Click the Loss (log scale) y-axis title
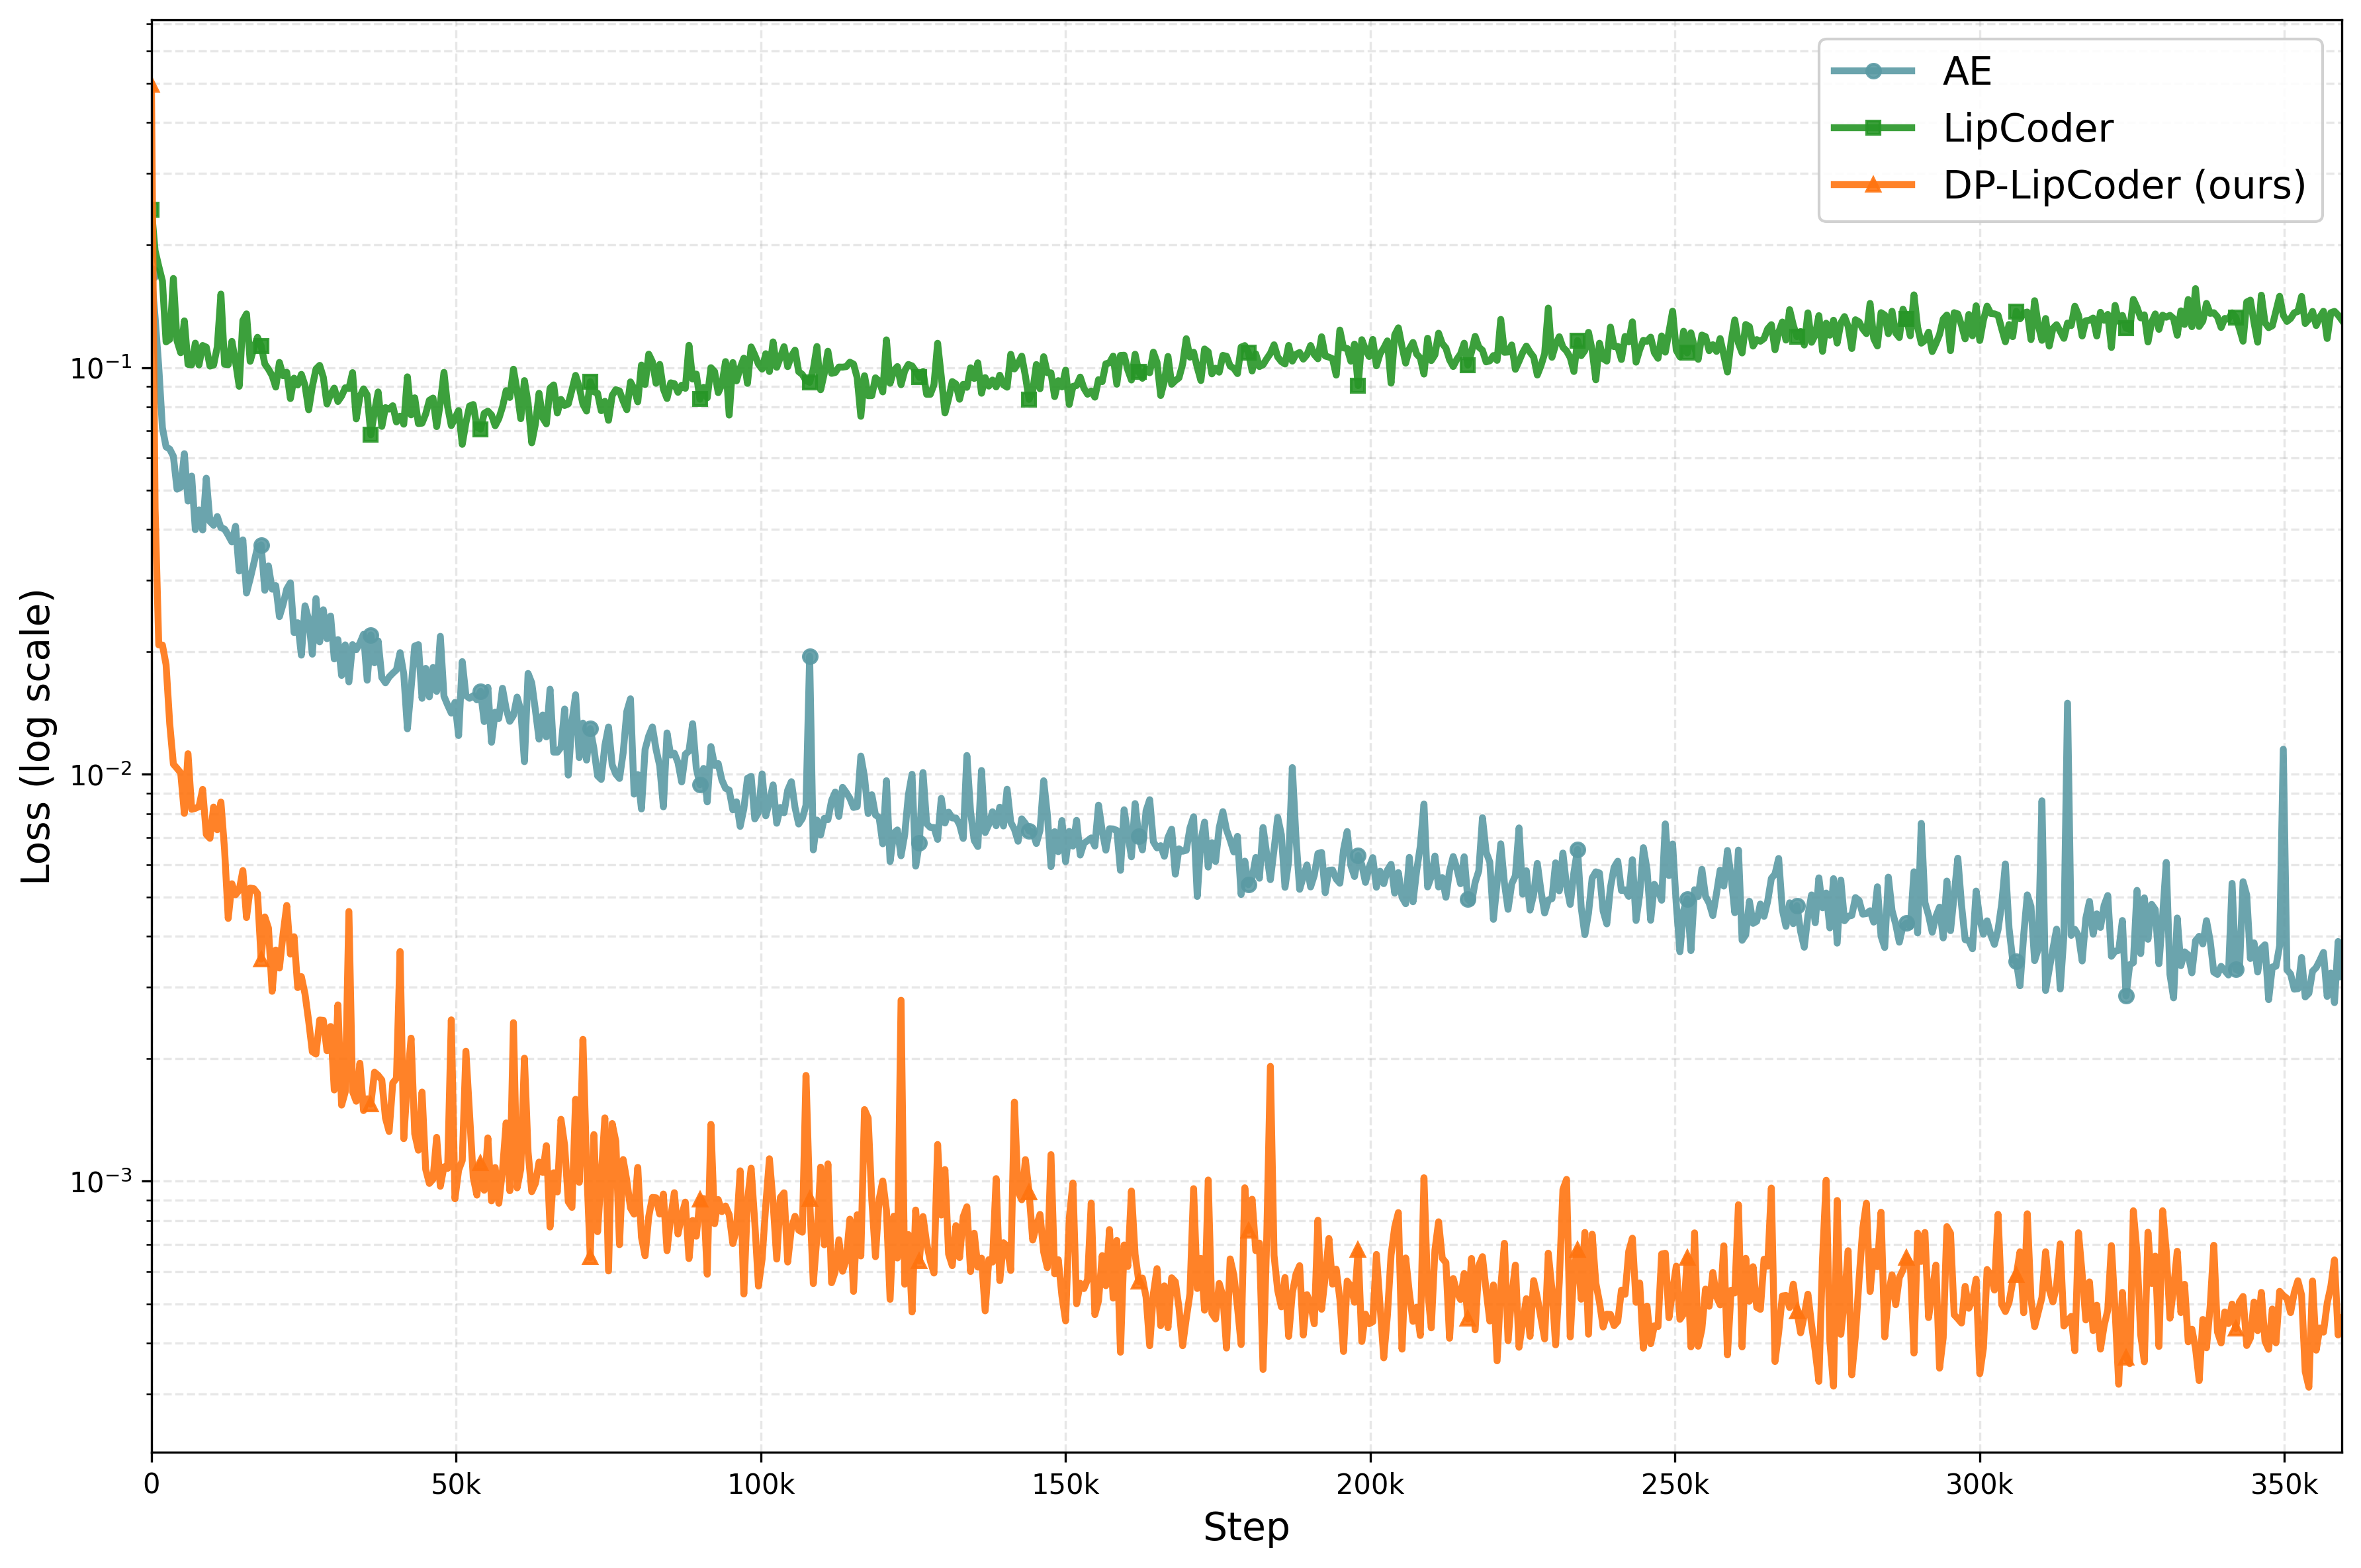 pyautogui.click(x=37, y=737)
